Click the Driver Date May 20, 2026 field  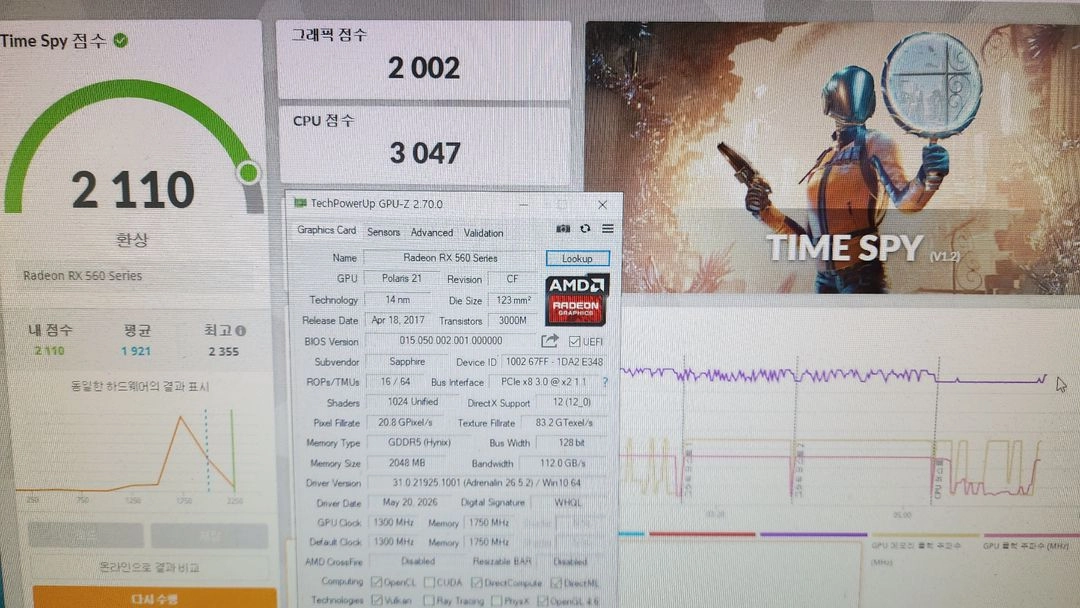coord(410,502)
